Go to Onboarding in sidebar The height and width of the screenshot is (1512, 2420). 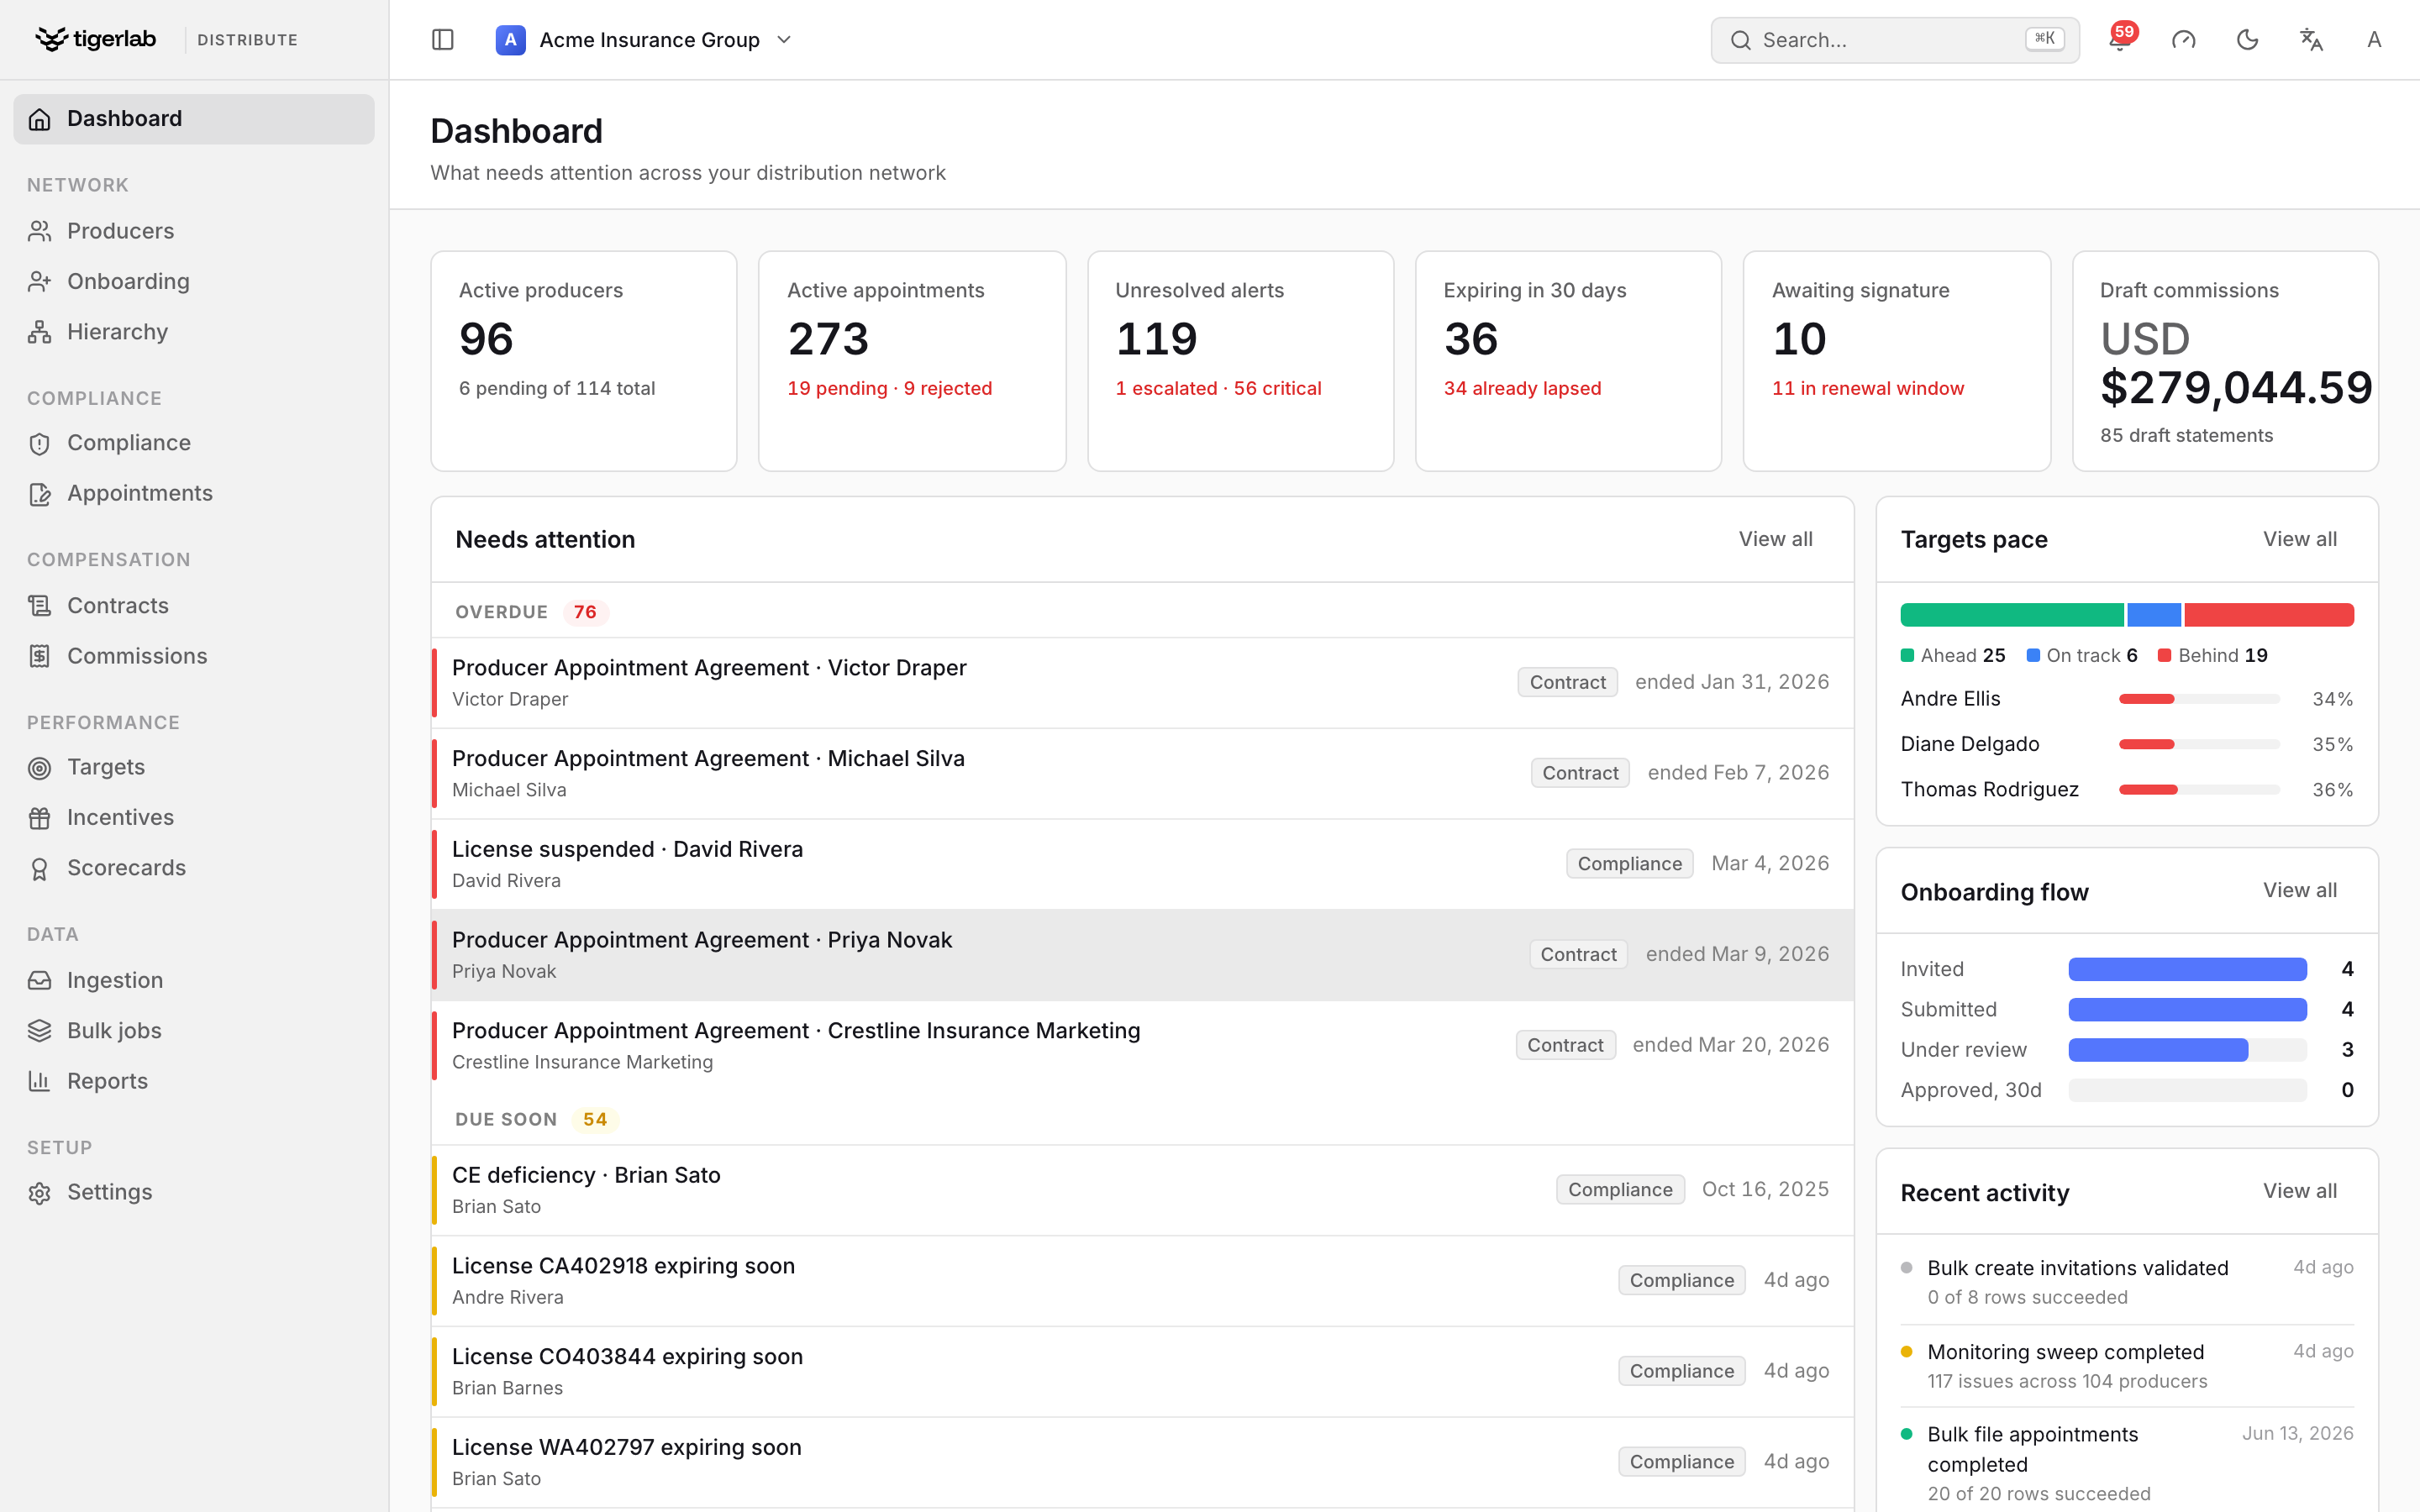point(194,282)
